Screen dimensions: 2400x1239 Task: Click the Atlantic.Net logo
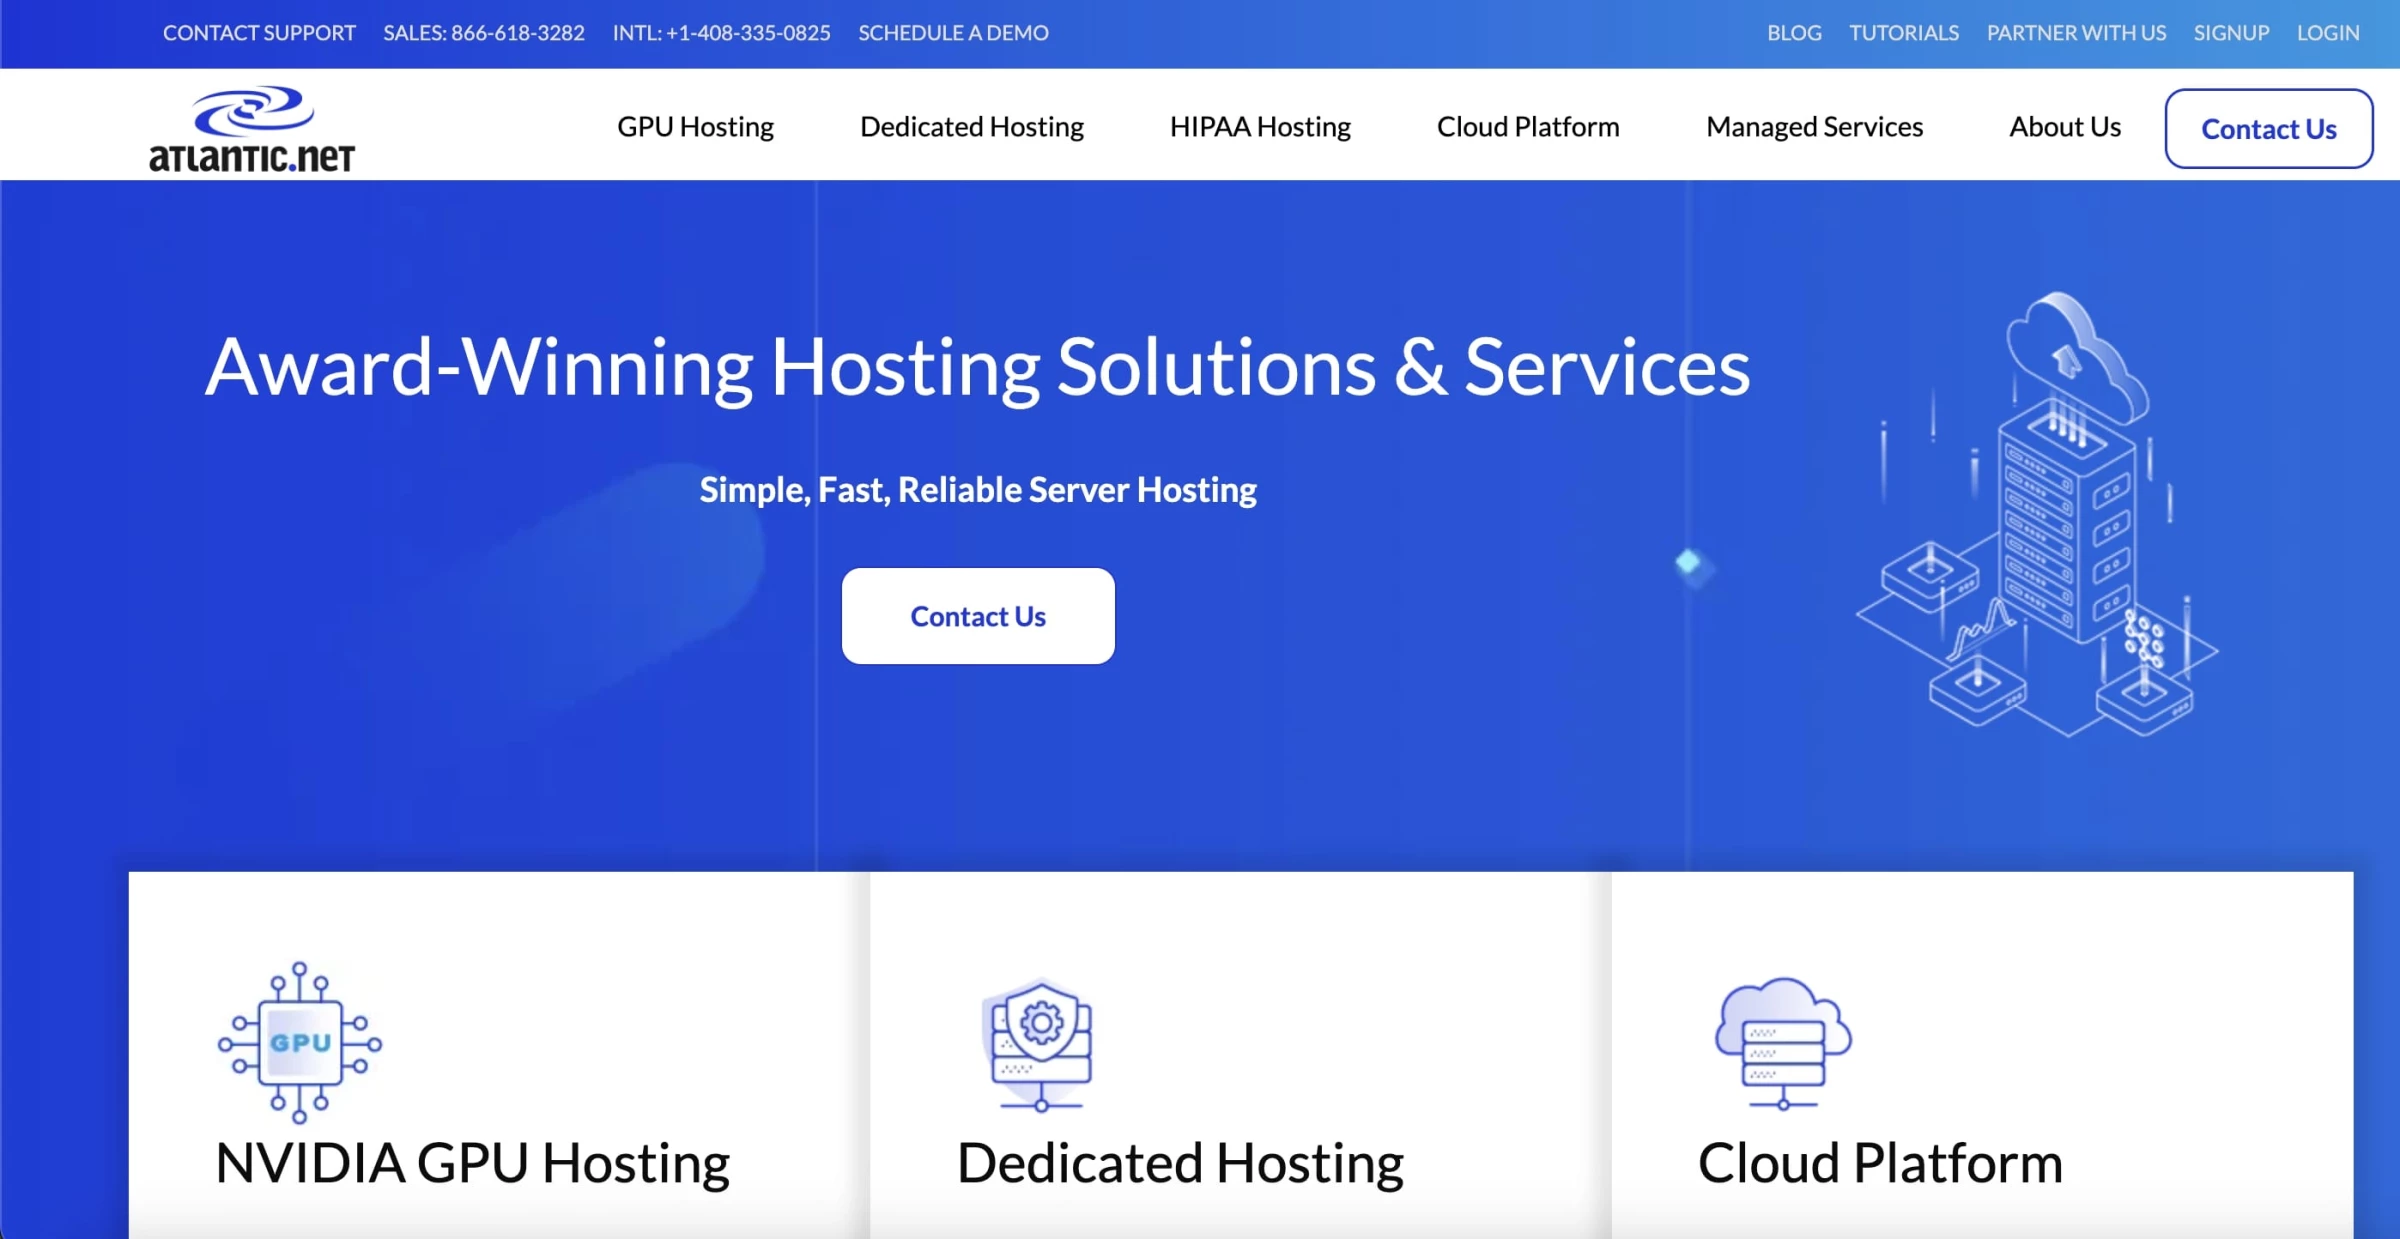tap(252, 129)
